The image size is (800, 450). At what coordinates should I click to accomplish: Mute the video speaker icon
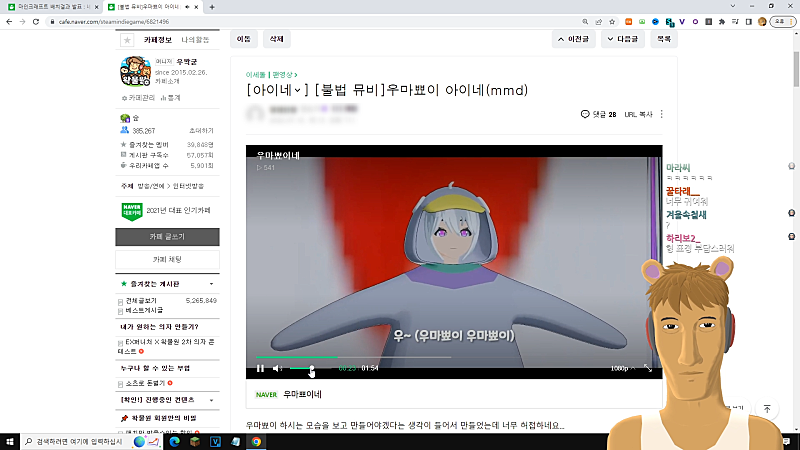(x=277, y=368)
